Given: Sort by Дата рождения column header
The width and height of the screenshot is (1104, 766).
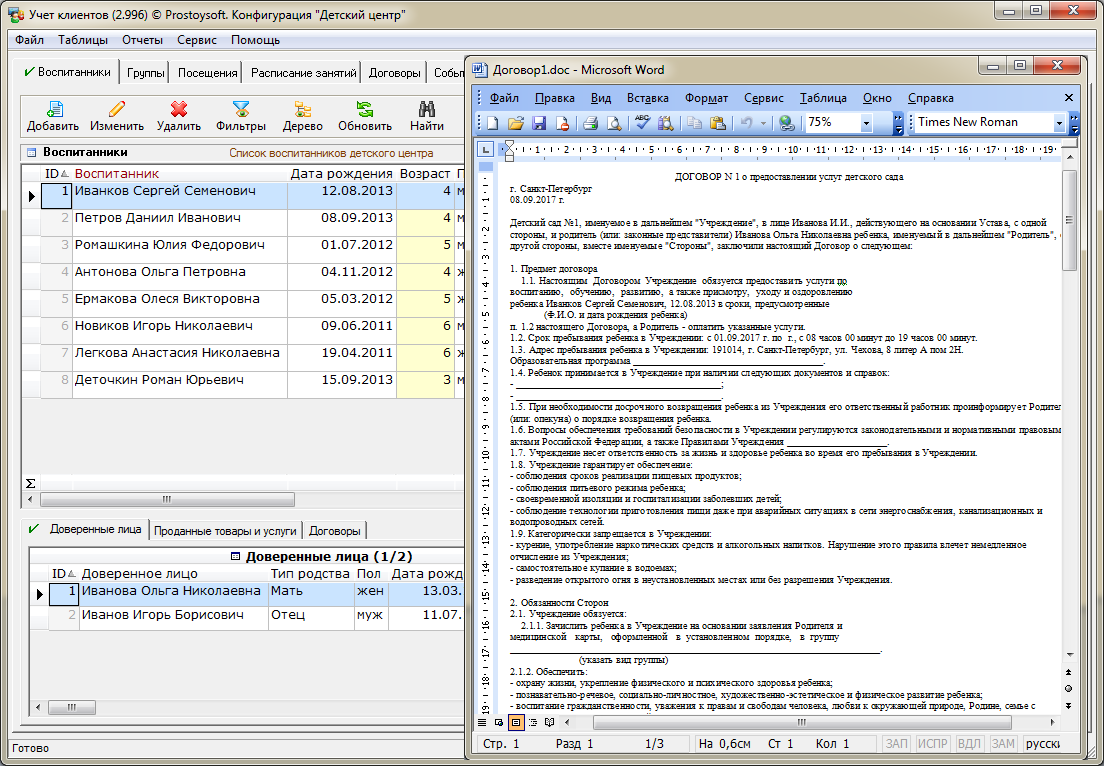Looking at the screenshot, I should (341, 174).
